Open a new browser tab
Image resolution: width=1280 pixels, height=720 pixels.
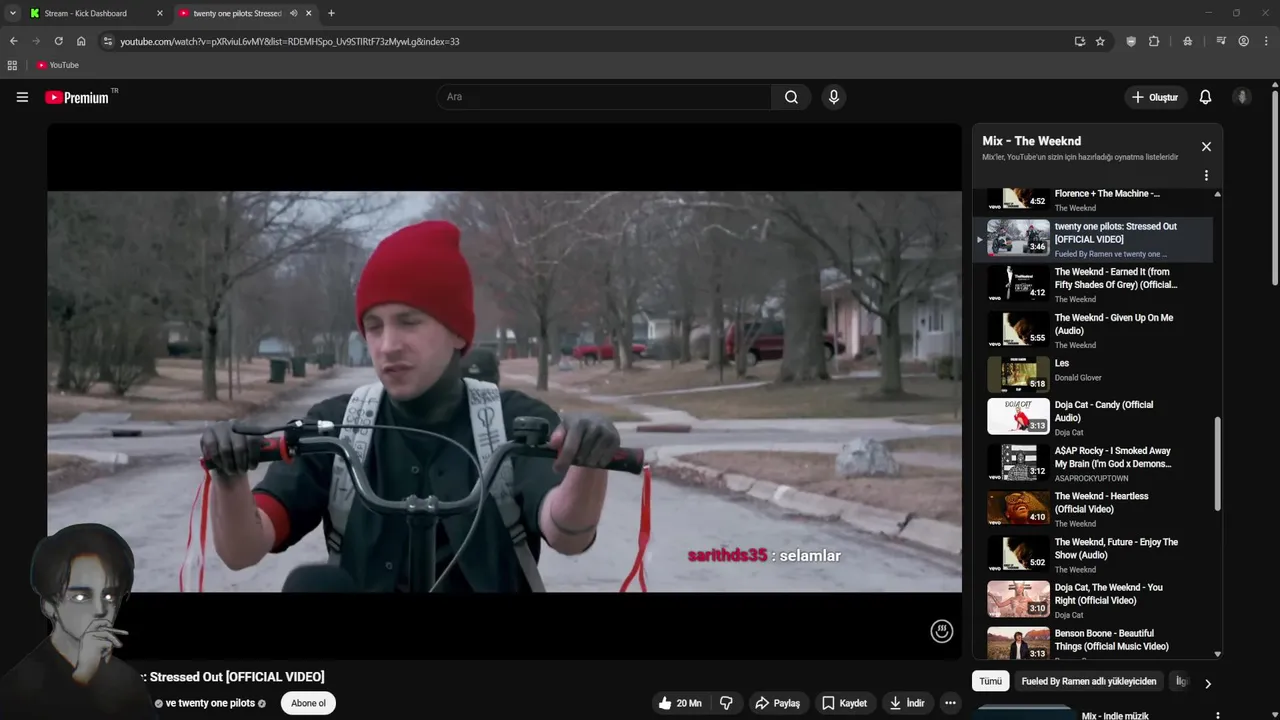(331, 13)
